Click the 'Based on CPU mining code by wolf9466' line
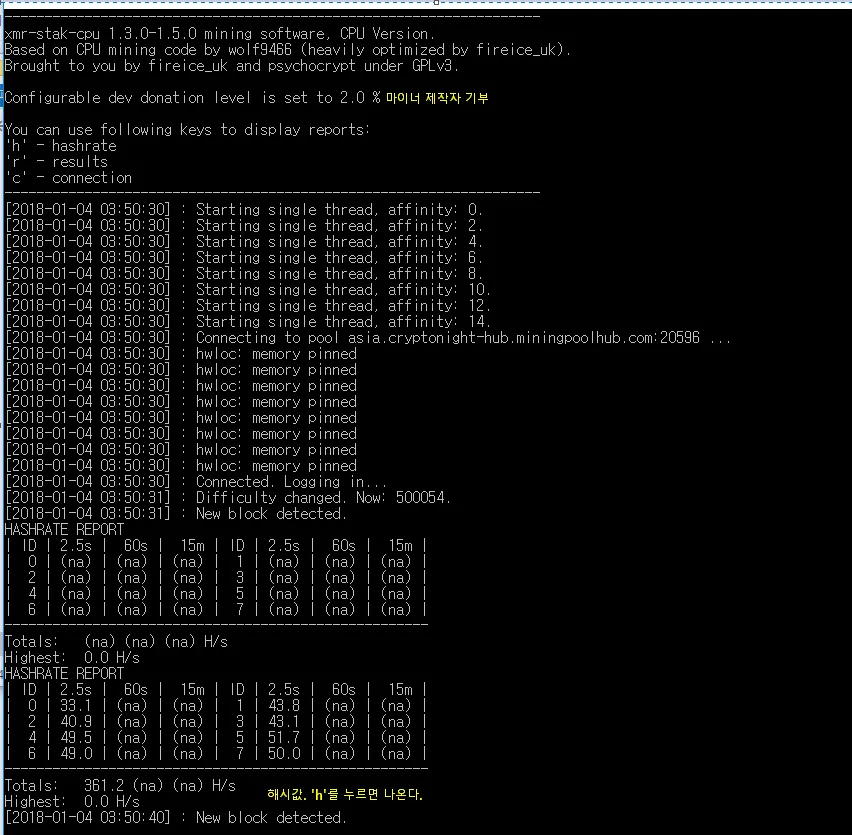 pos(287,50)
